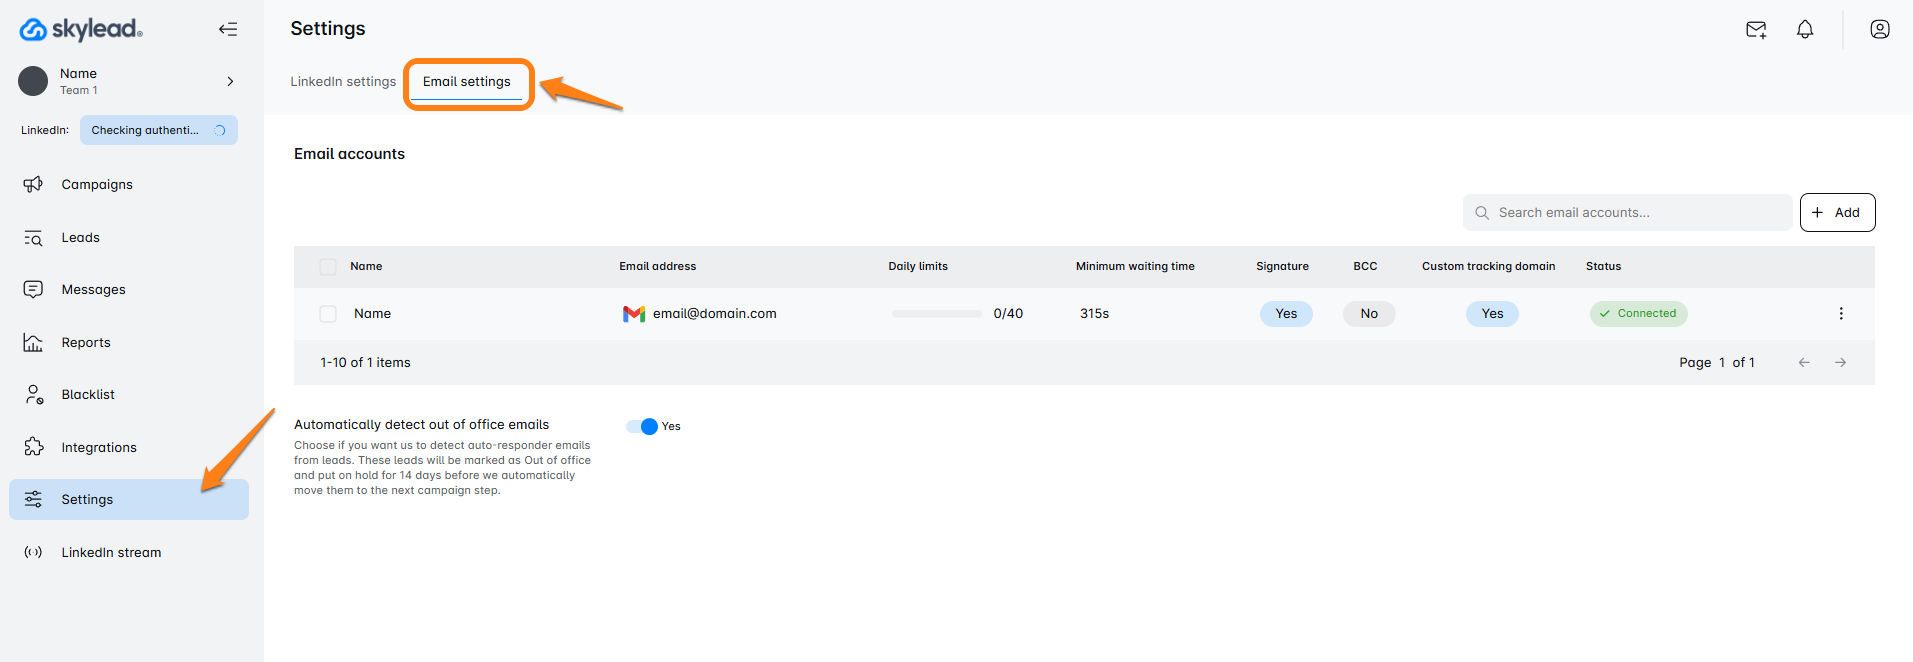Open the notifications bell
The height and width of the screenshot is (662, 1913).
(x=1804, y=30)
